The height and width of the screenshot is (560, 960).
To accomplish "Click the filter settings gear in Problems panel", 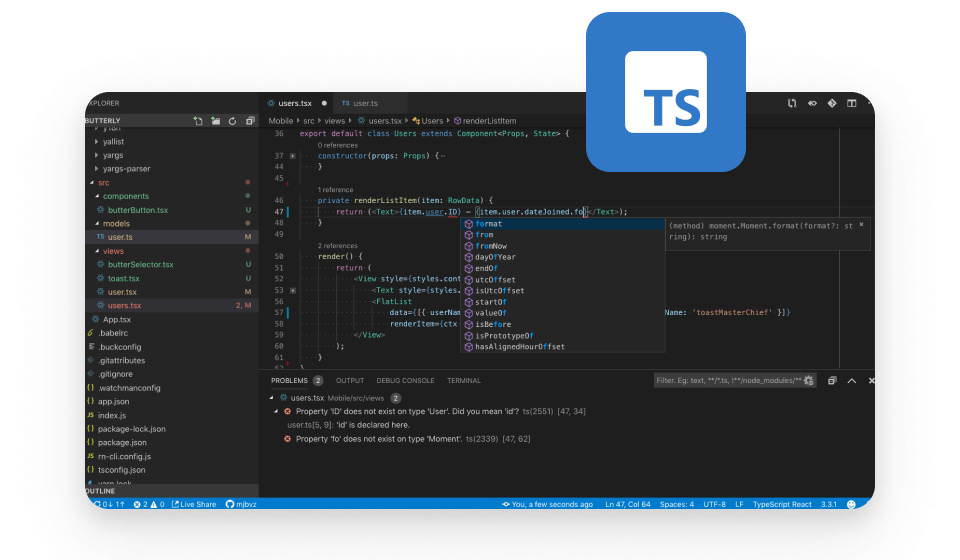I will coord(808,381).
